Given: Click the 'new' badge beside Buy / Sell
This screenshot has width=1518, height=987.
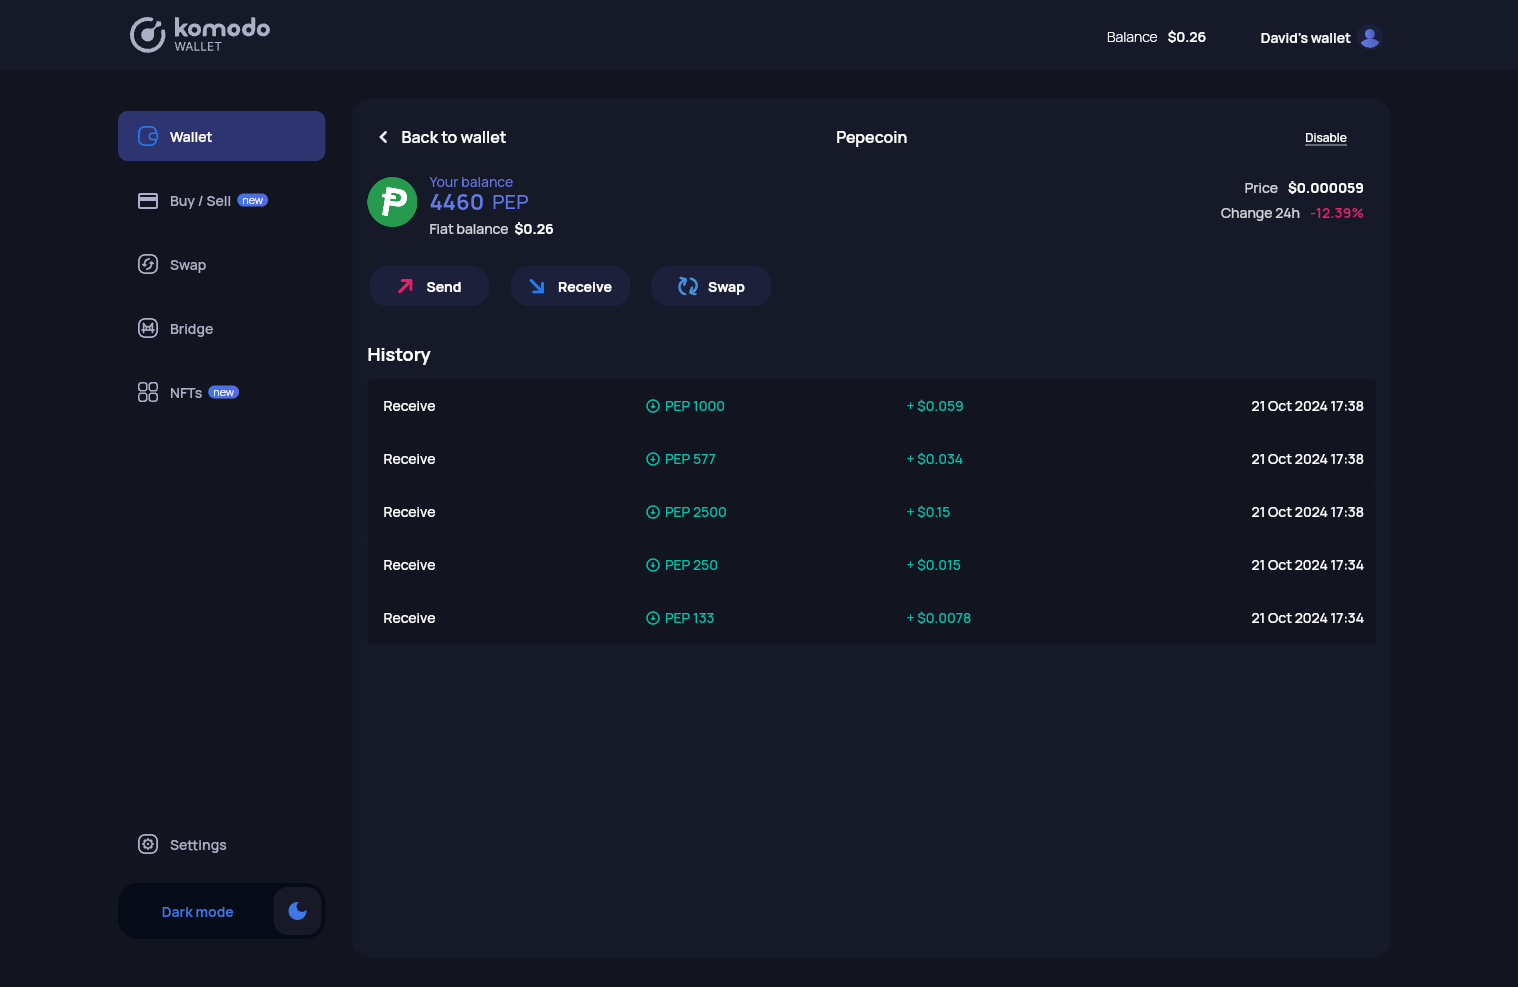Looking at the screenshot, I should tap(253, 200).
